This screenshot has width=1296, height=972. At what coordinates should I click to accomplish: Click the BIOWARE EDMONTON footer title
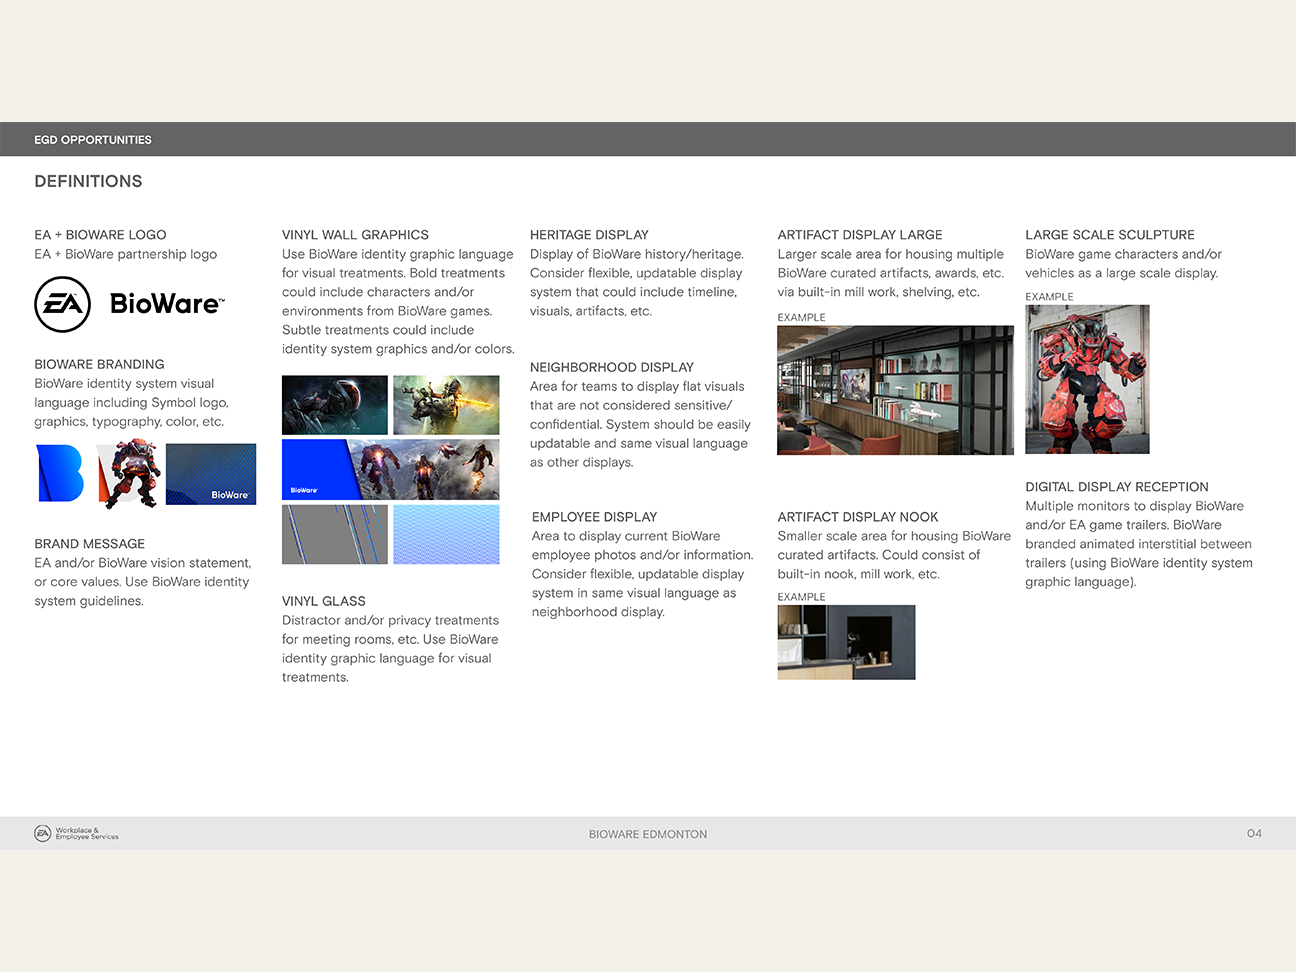coord(648,834)
